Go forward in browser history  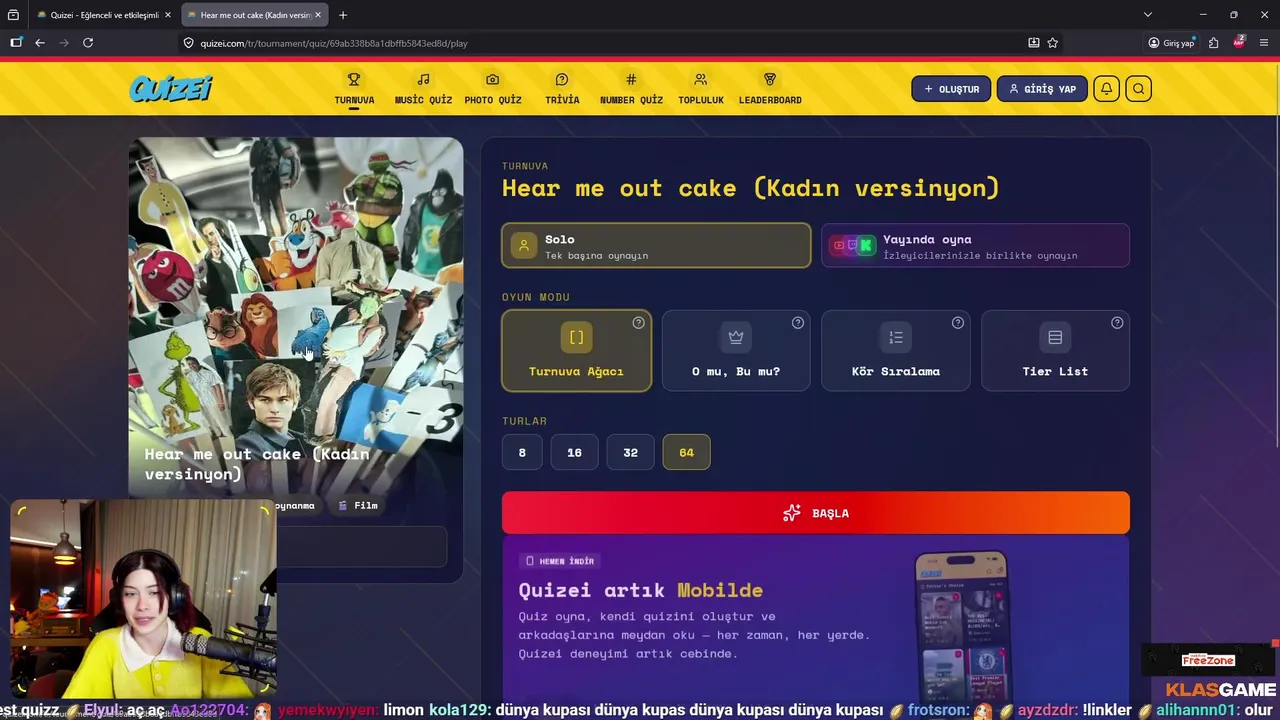(x=64, y=43)
